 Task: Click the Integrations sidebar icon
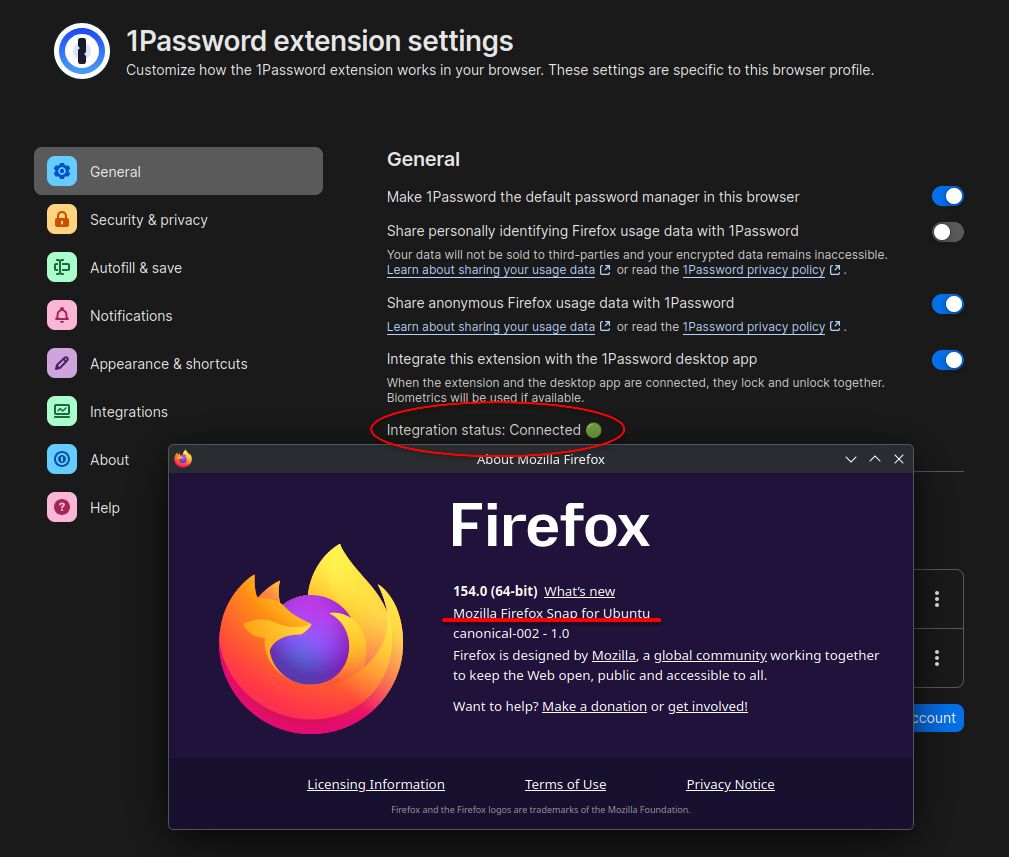[x=62, y=411]
